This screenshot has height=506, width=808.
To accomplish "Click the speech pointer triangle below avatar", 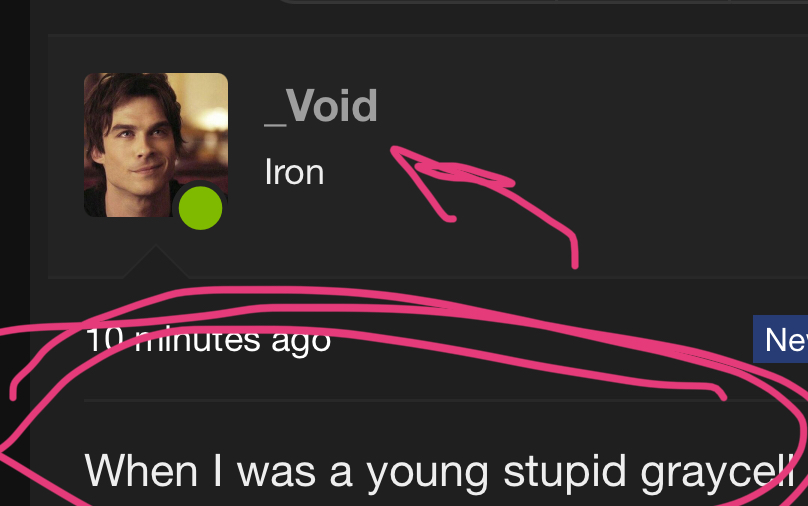I will (x=156, y=262).
